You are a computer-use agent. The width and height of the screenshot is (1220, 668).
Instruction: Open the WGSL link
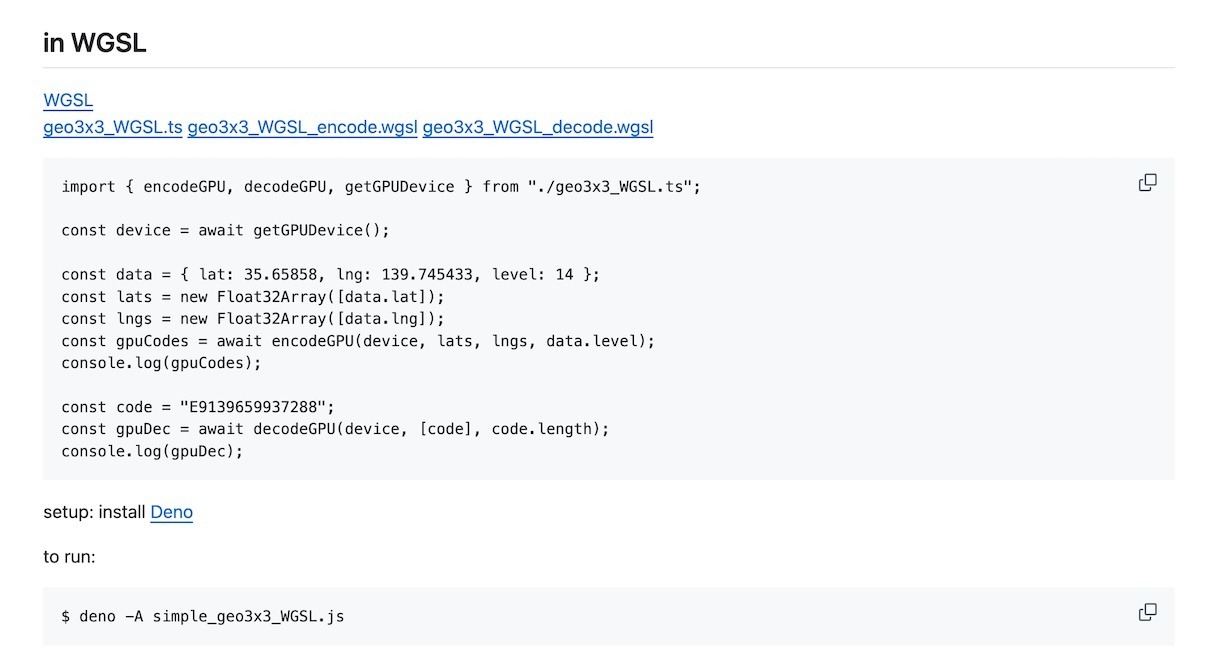pyautogui.click(x=68, y=100)
